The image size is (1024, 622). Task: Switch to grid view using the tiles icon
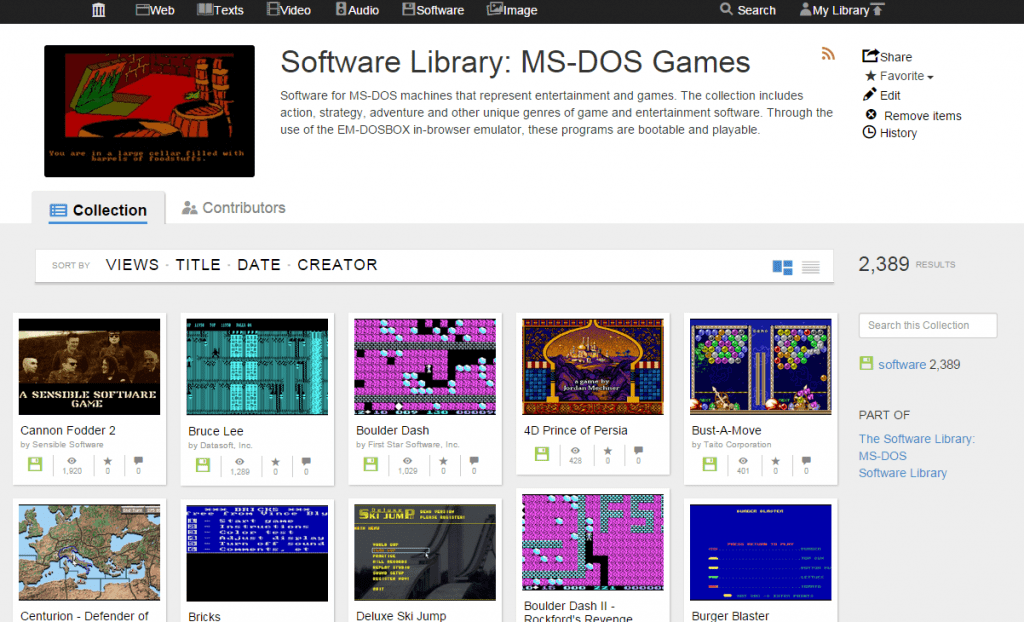782,266
